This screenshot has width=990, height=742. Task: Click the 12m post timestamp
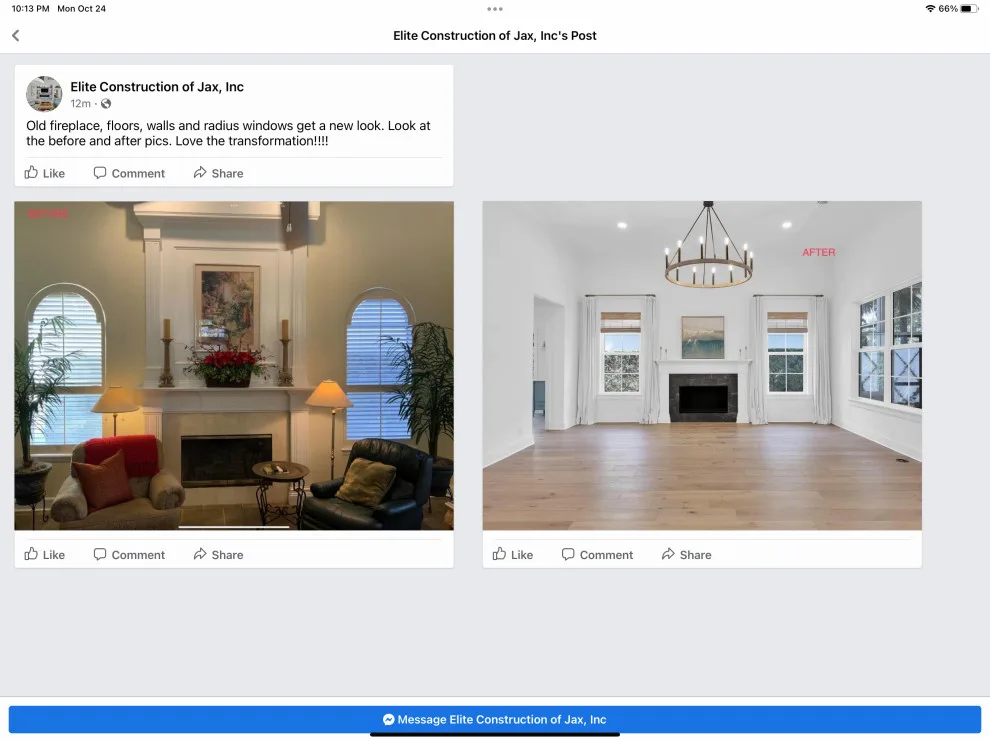(x=81, y=104)
